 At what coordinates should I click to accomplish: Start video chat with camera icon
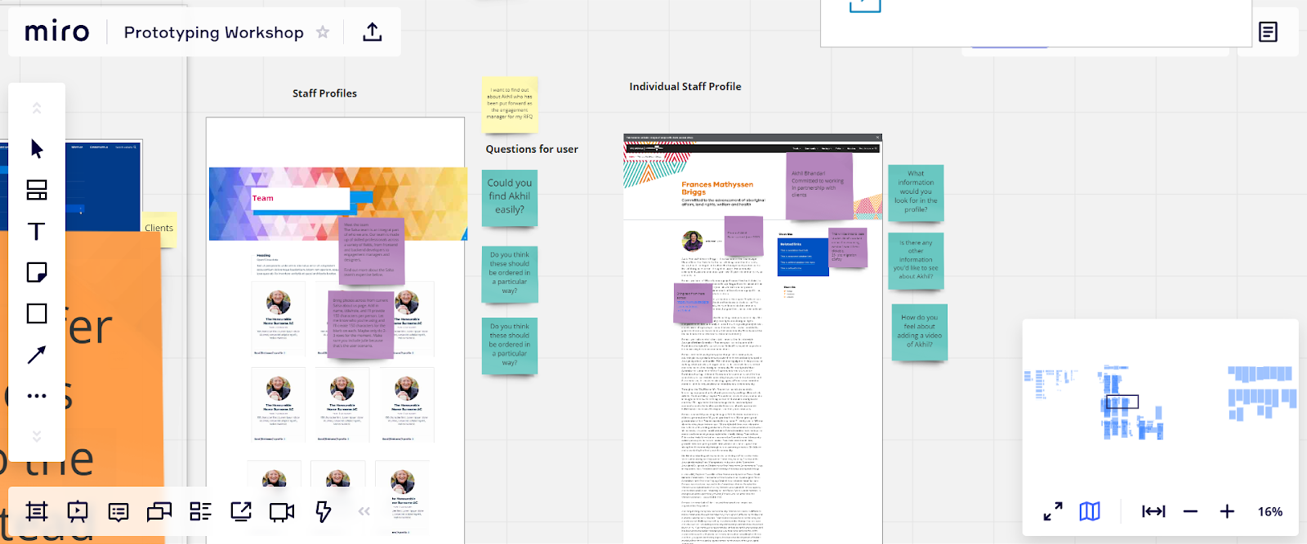pos(282,512)
